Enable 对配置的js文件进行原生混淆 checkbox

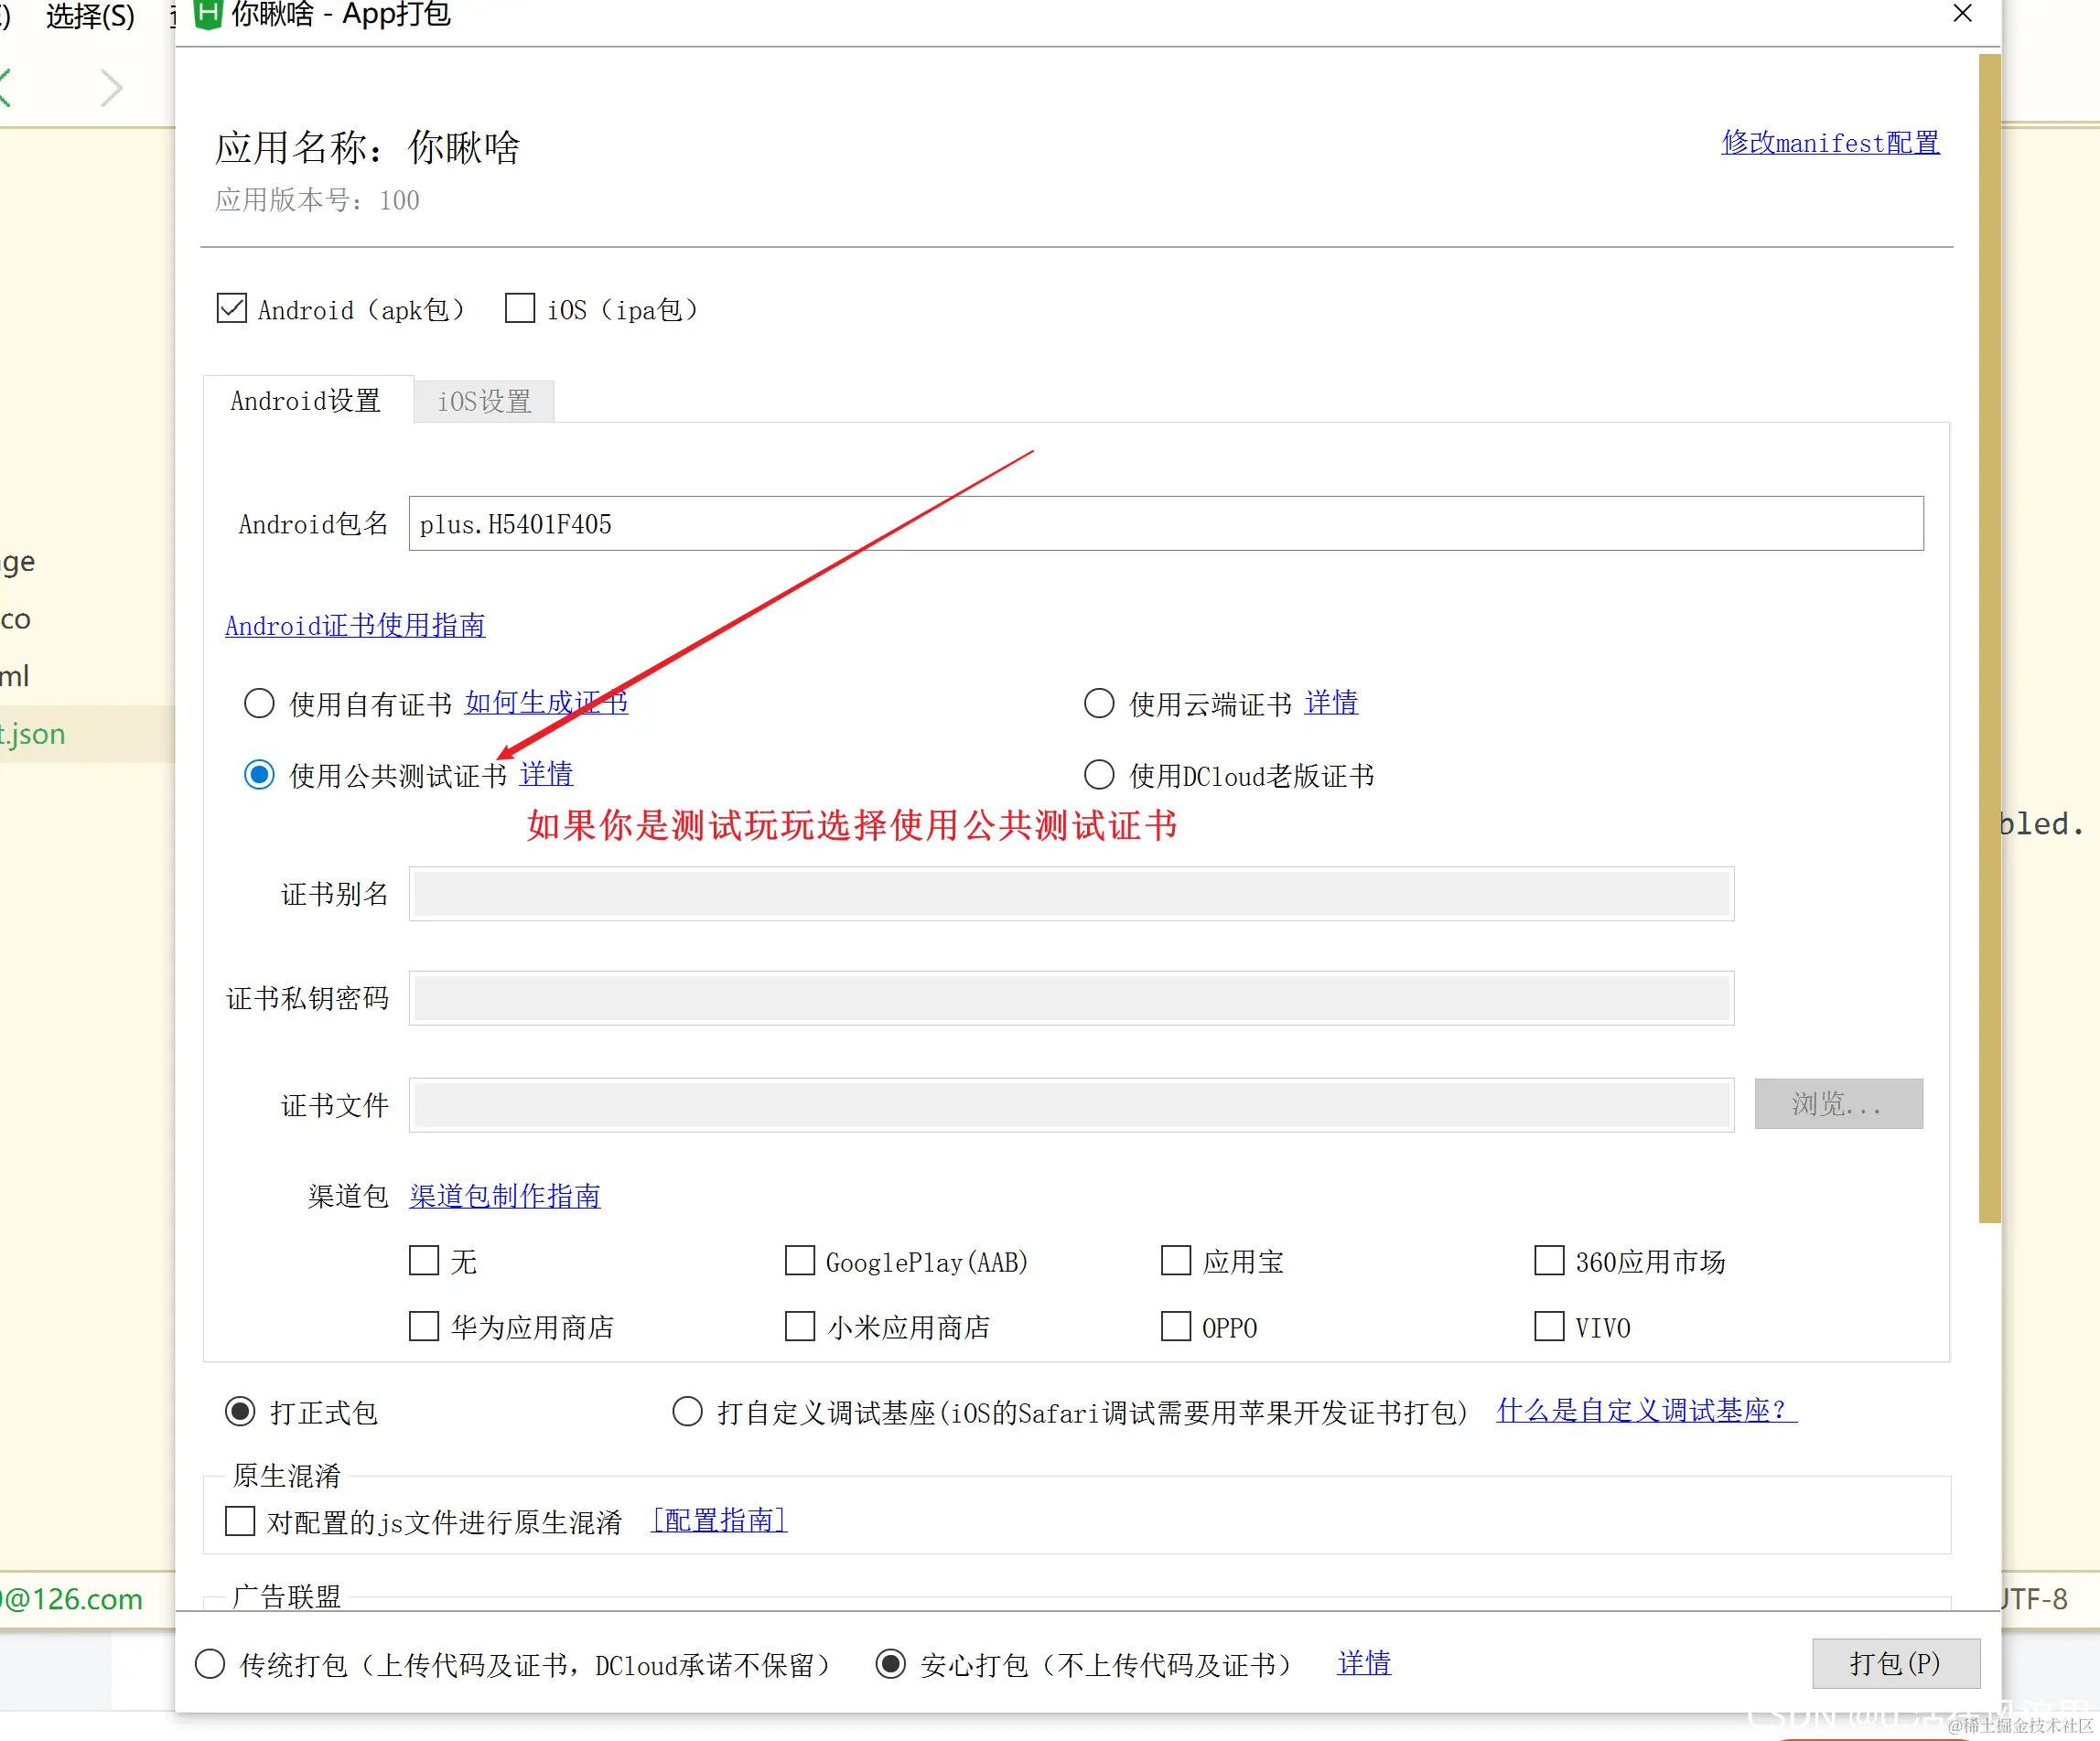(240, 1521)
